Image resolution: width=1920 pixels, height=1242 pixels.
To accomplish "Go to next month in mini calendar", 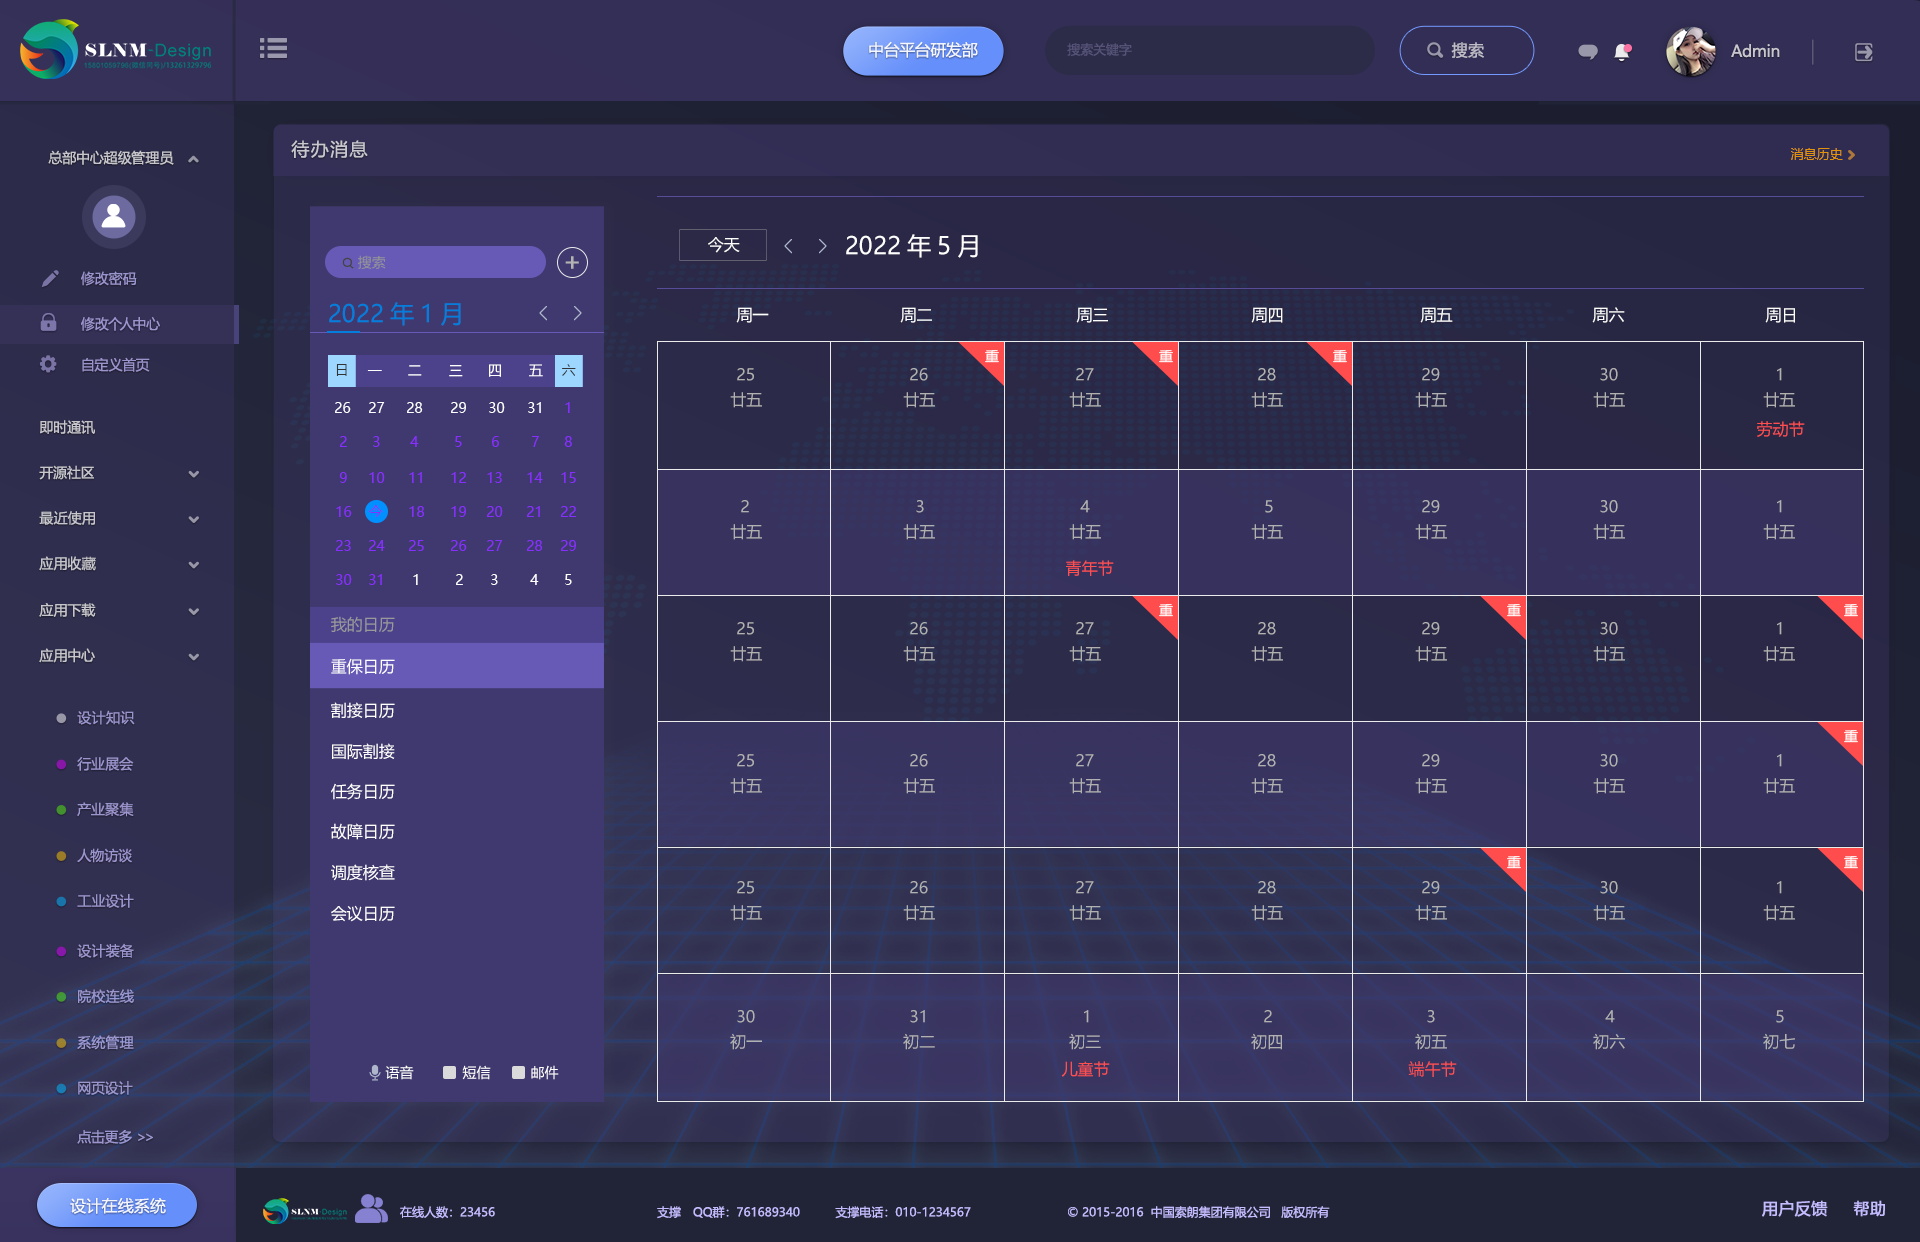I will [577, 313].
